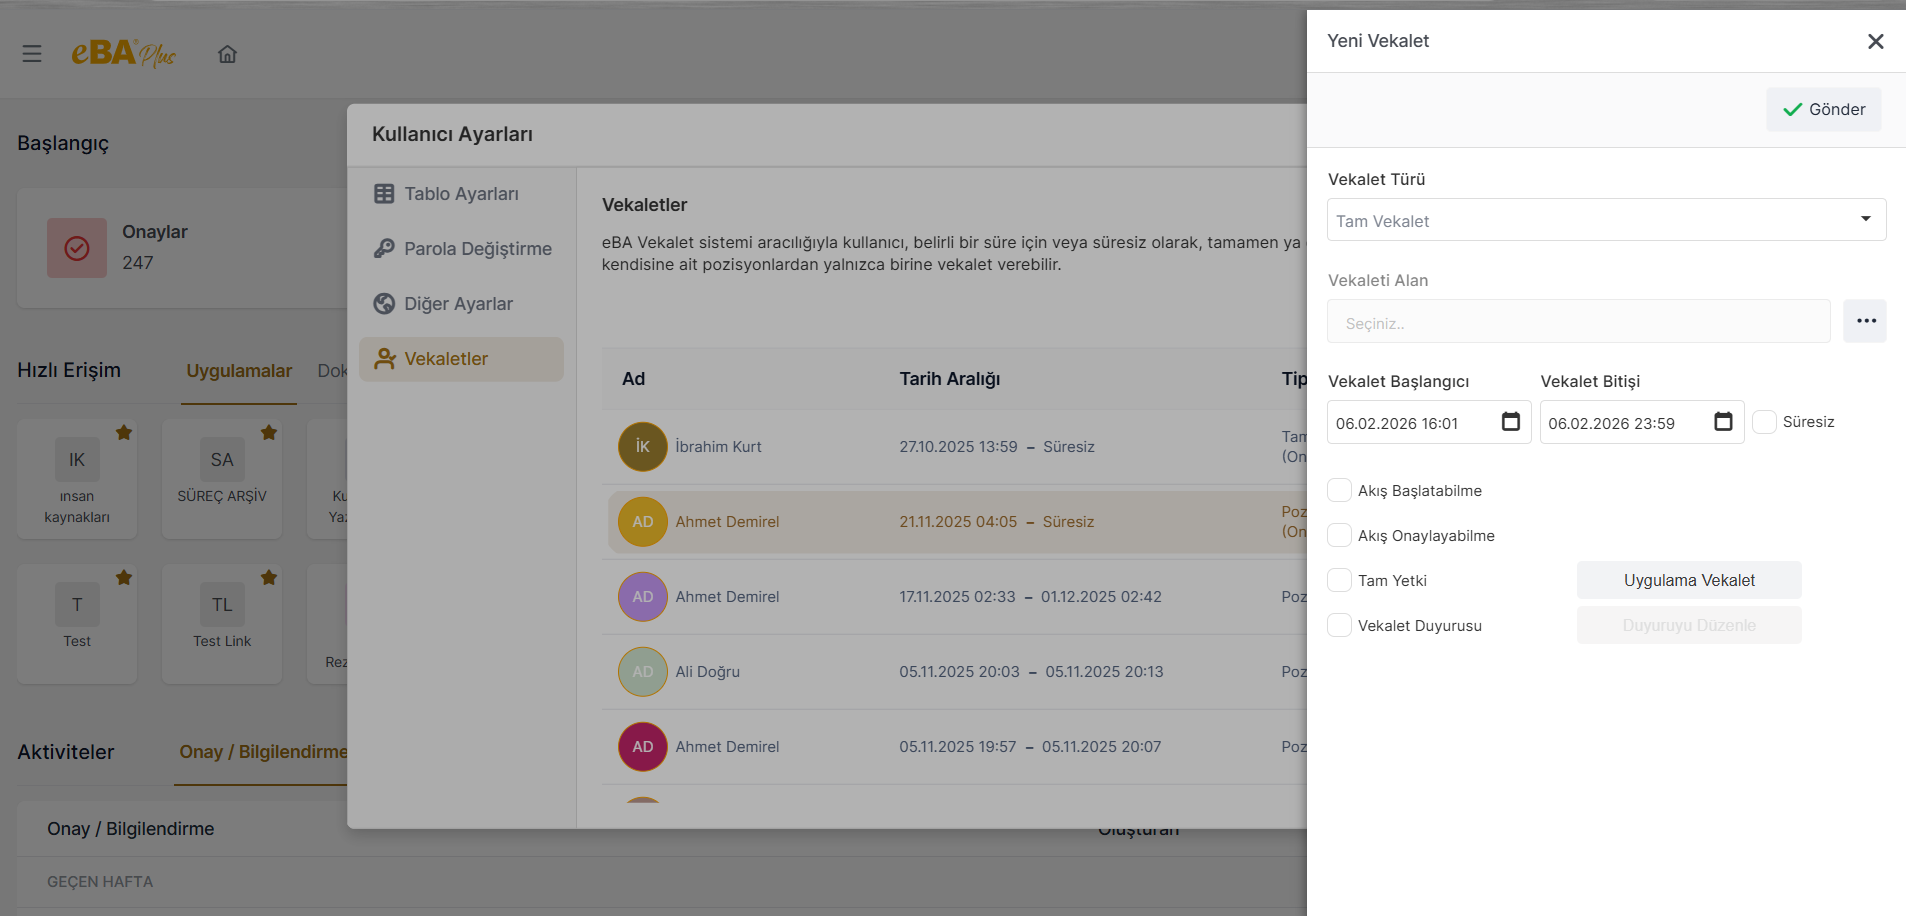
Task: Toggle favorite star on SÜREÇ ARŞİV tile
Action: click(269, 432)
